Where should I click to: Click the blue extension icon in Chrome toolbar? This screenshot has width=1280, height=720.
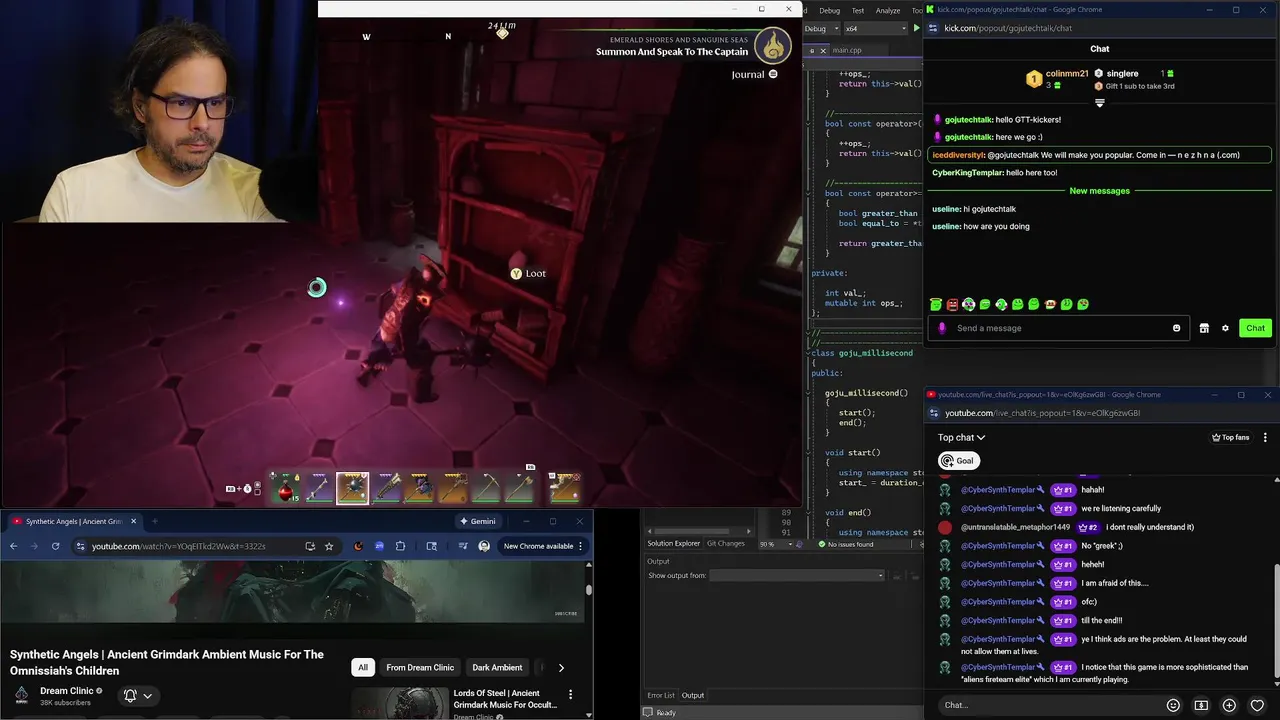pyautogui.click(x=379, y=546)
